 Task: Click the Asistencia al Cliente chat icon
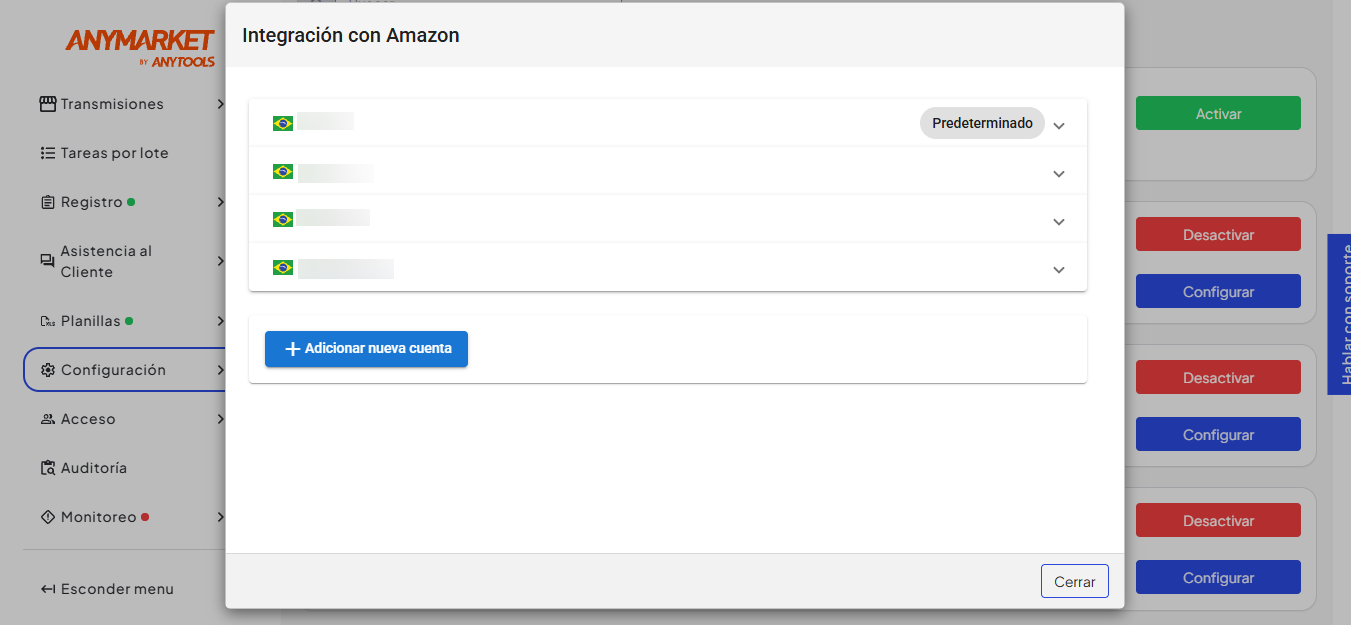47,261
